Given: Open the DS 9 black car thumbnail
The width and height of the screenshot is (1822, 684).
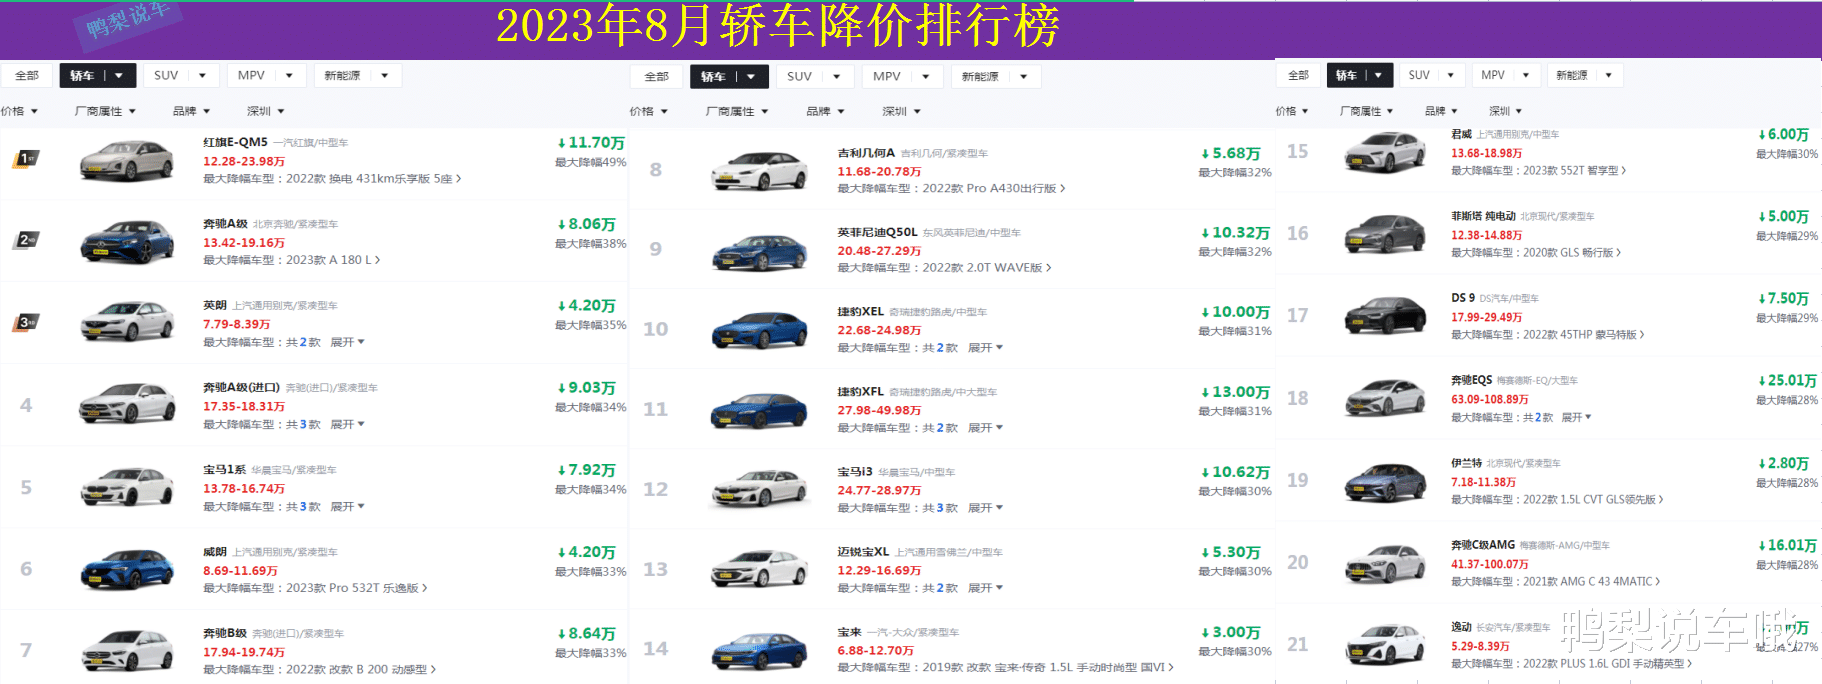Looking at the screenshot, I should pyautogui.click(x=1385, y=316).
